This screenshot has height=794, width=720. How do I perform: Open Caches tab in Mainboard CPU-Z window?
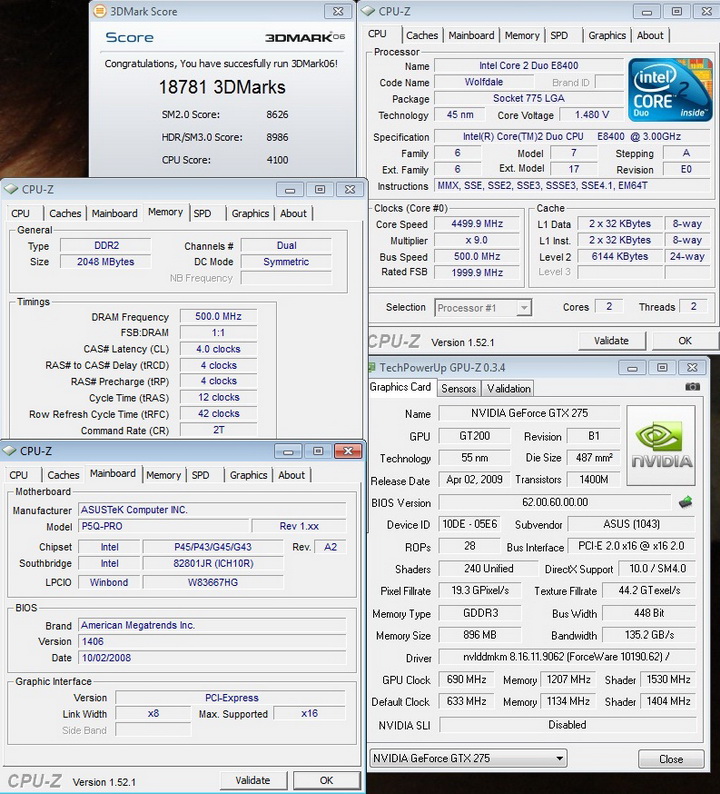(x=63, y=475)
